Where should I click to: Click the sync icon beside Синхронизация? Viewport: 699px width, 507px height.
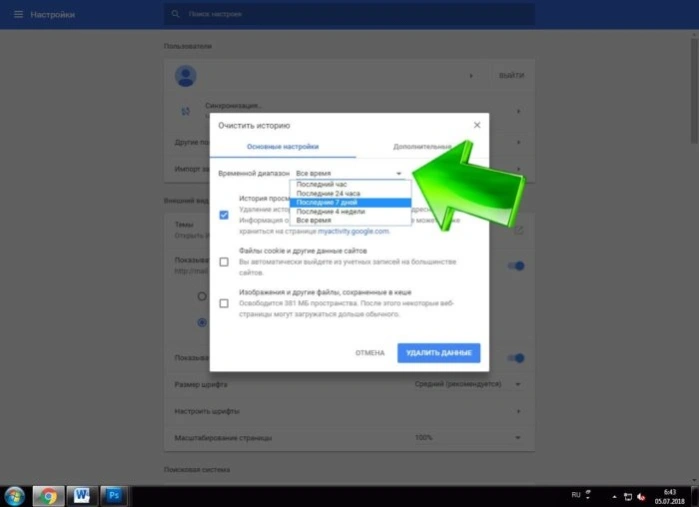point(185,111)
